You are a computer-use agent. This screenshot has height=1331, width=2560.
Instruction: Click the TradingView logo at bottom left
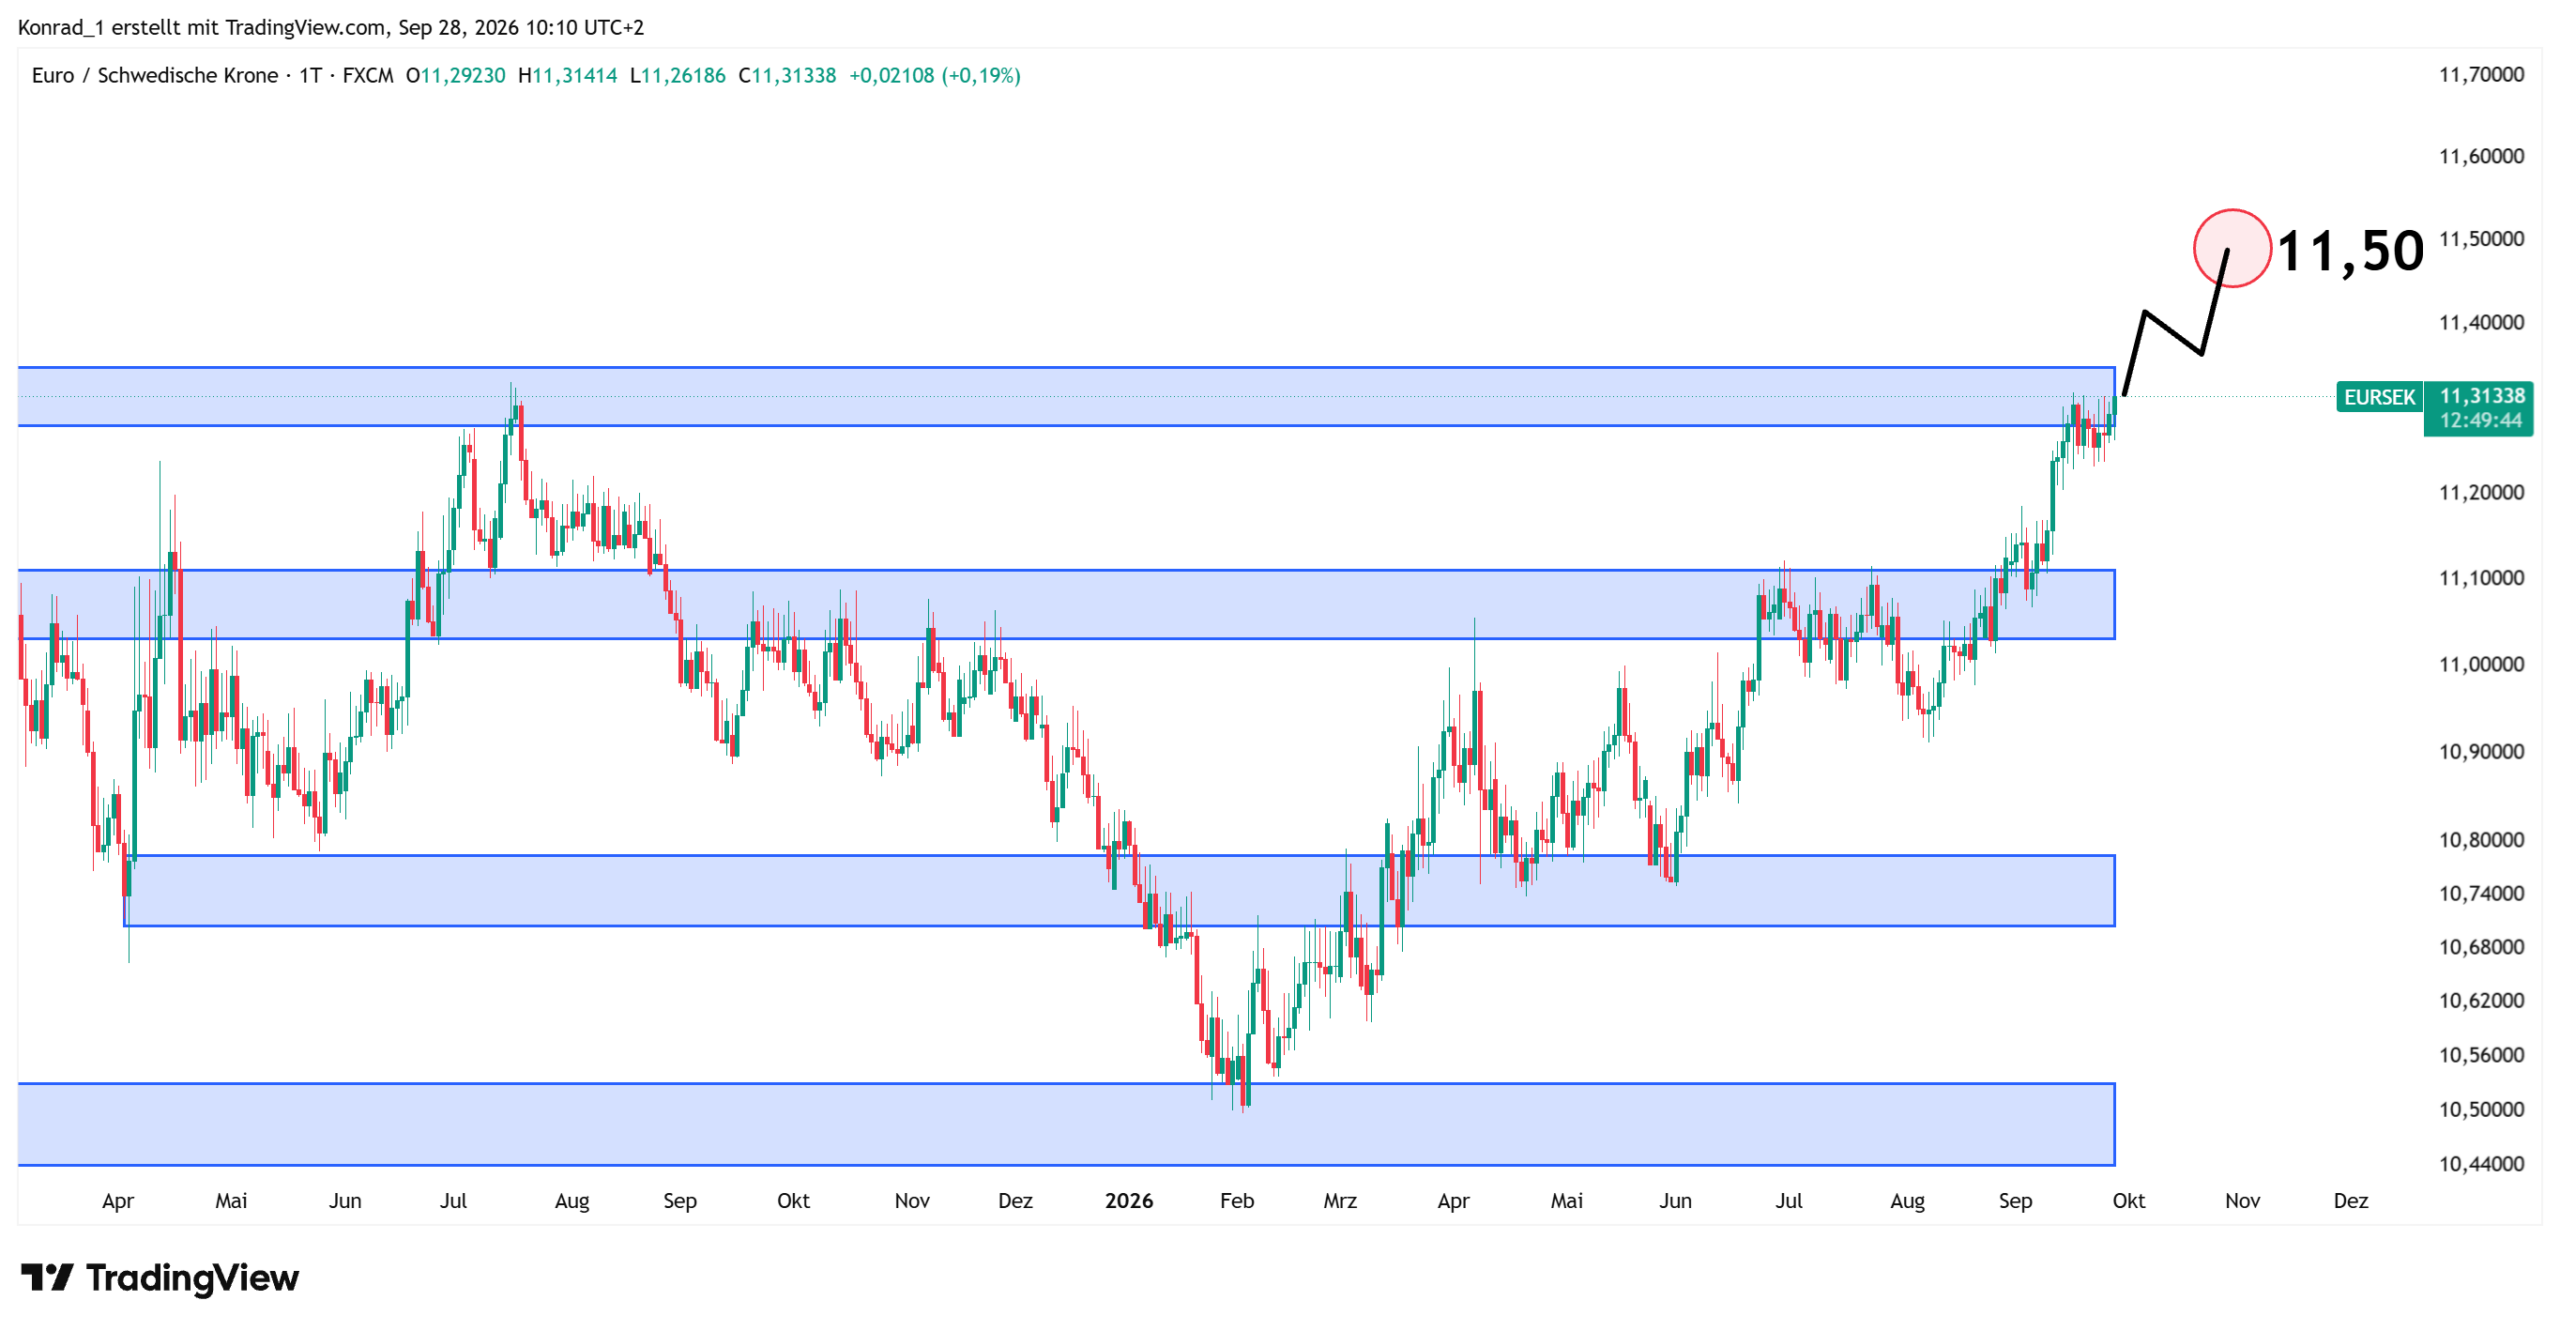(160, 1277)
